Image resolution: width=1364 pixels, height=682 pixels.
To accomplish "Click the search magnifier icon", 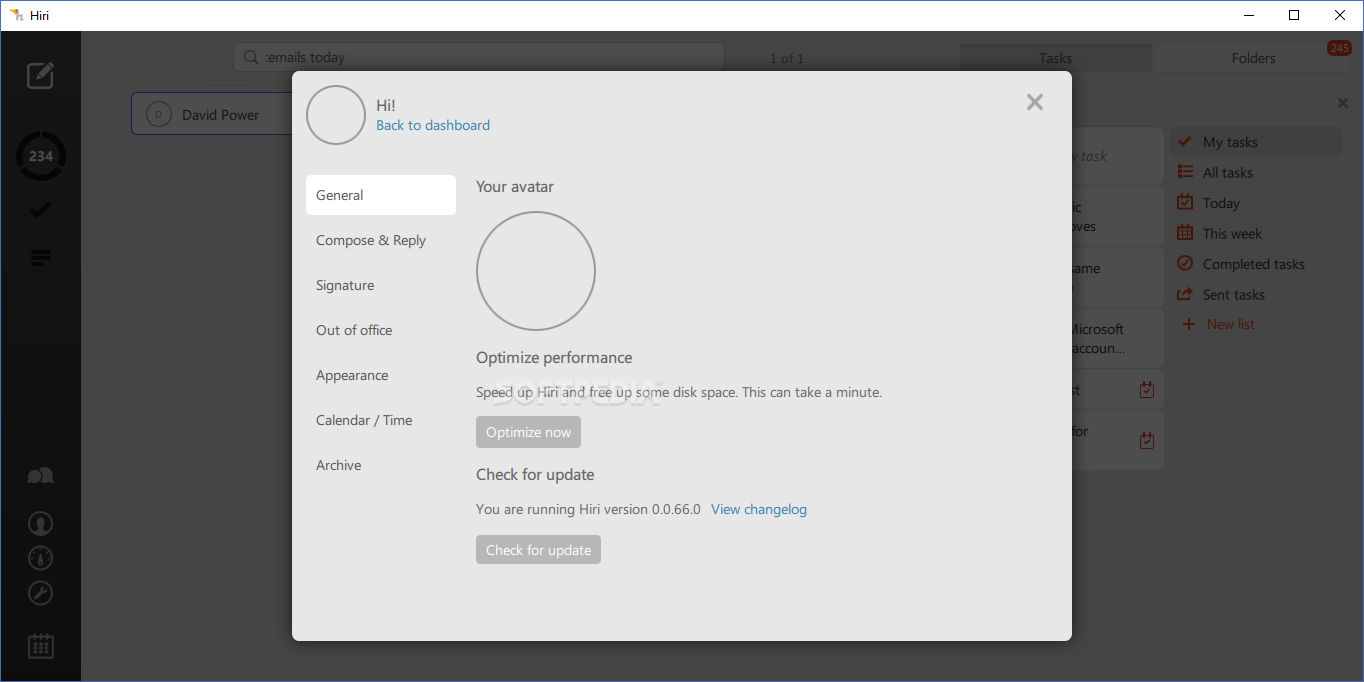I will (x=250, y=58).
